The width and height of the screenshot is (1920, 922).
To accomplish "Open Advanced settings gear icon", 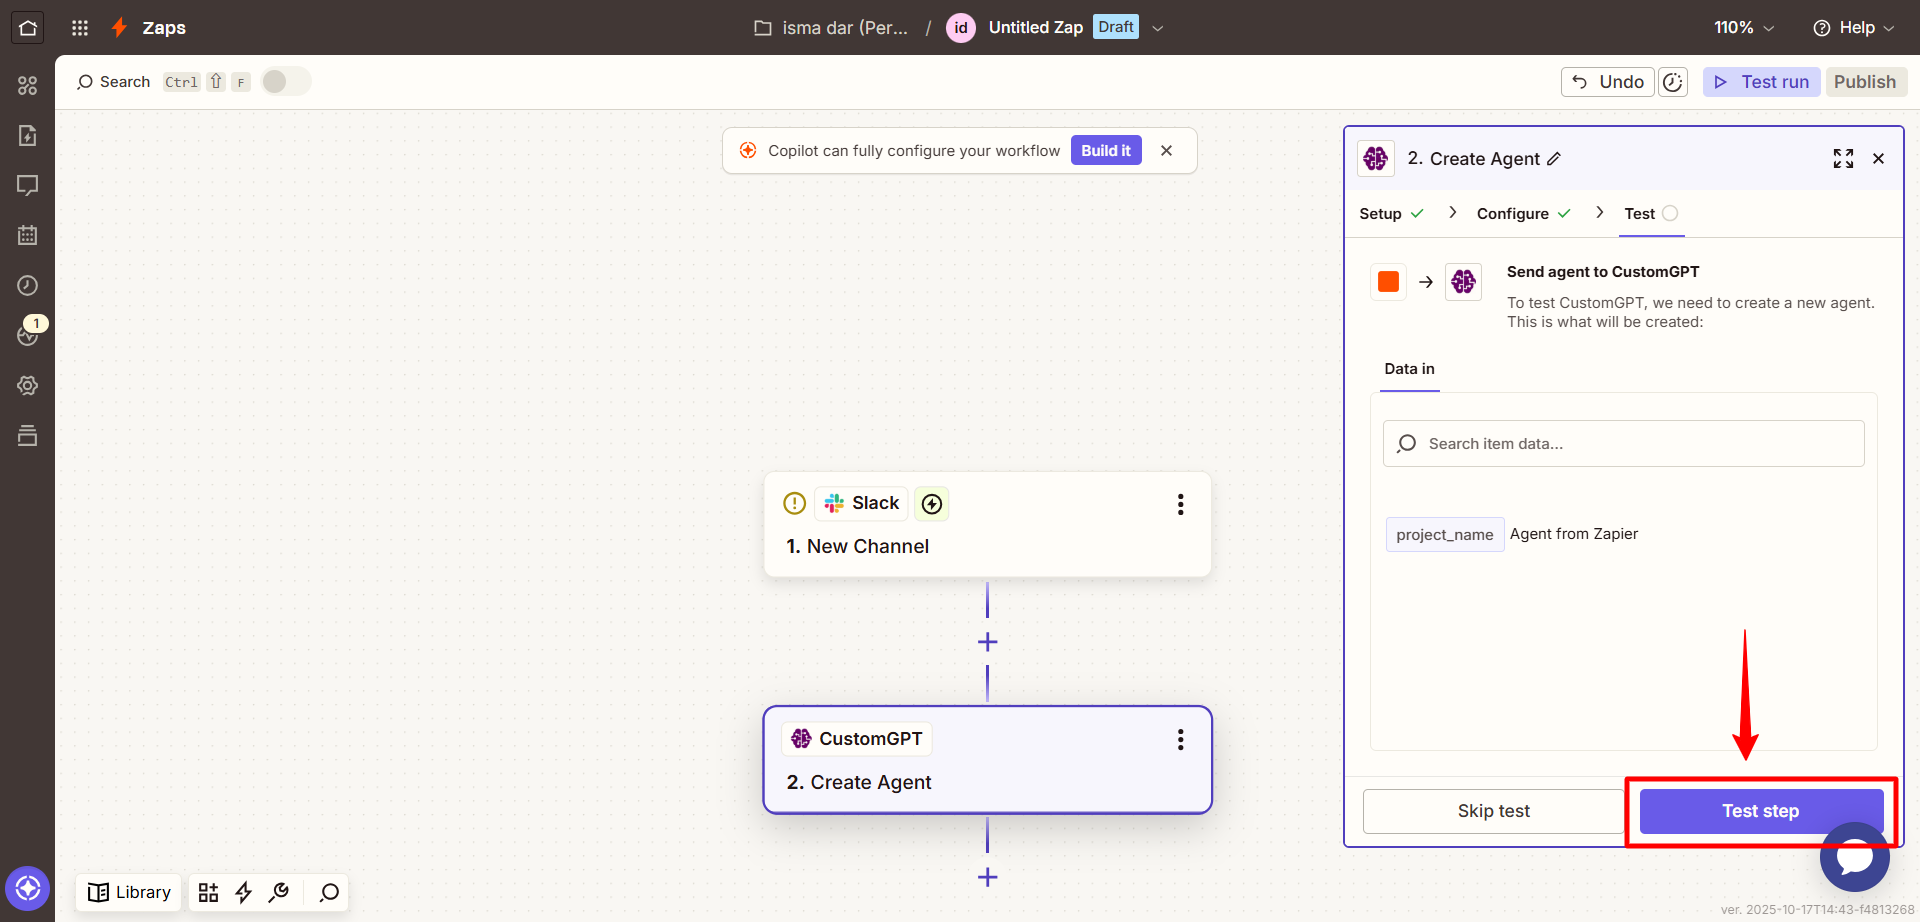I will [28, 385].
